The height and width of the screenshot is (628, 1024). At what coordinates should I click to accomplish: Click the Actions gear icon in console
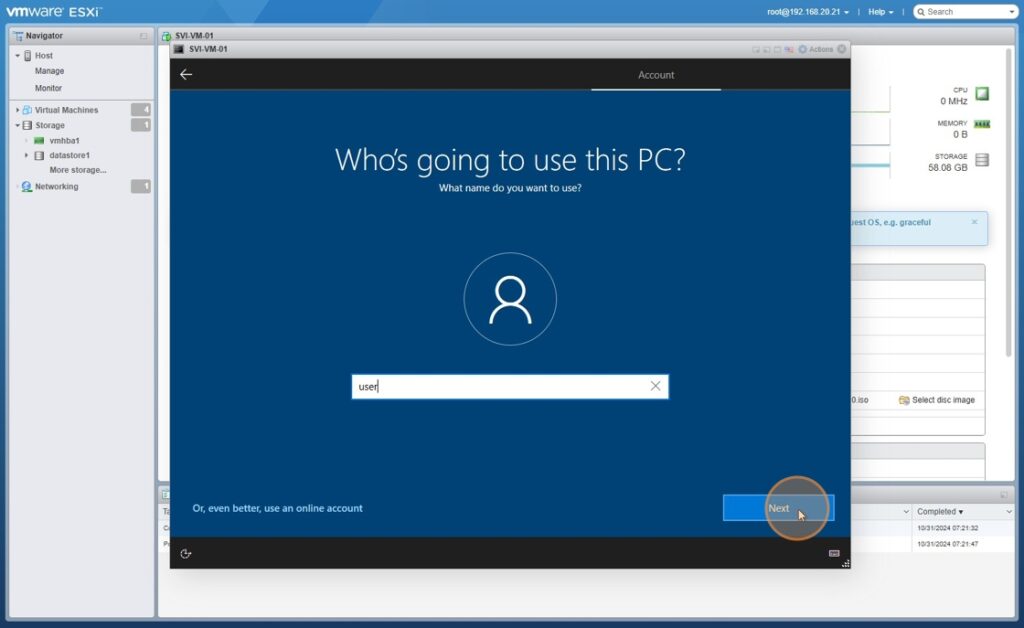(803, 49)
